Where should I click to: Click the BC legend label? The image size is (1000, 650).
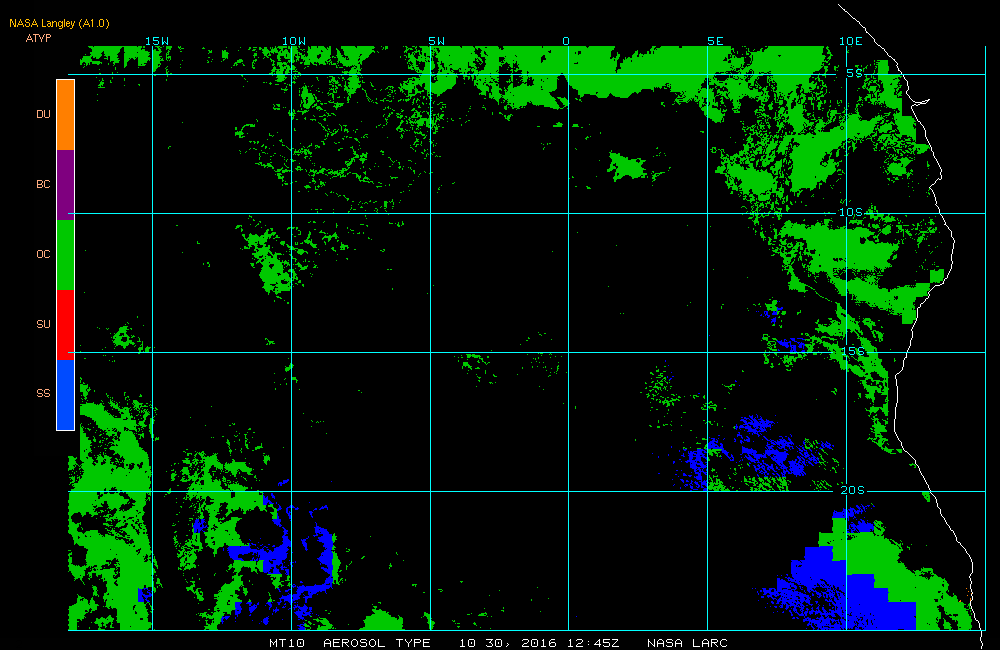43,184
